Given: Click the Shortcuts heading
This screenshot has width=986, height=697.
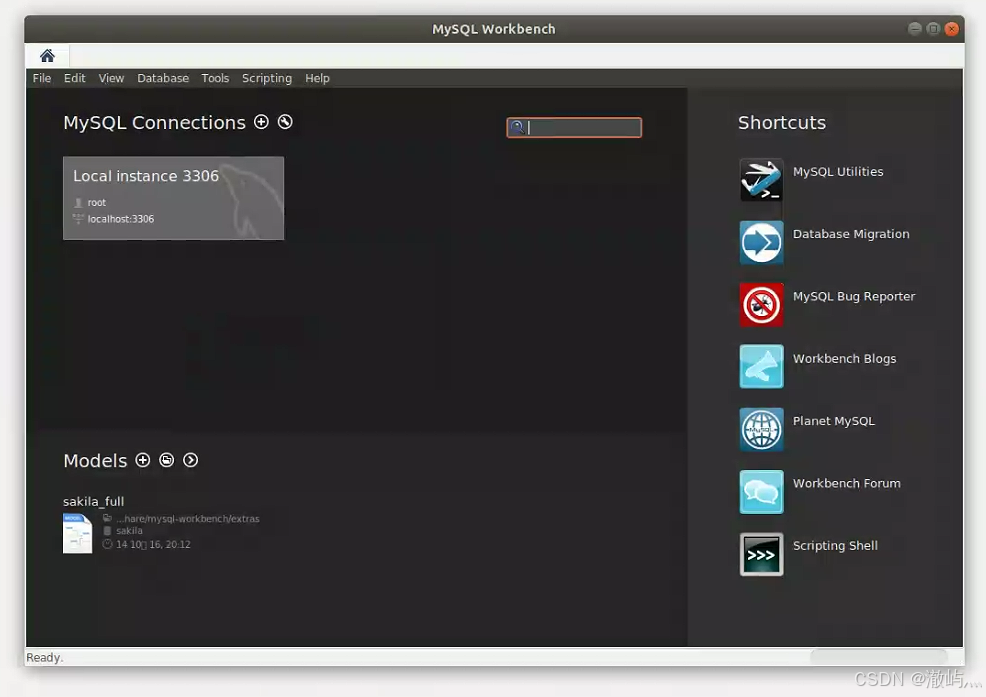Looking at the screenshot, I should pos(782,123).
